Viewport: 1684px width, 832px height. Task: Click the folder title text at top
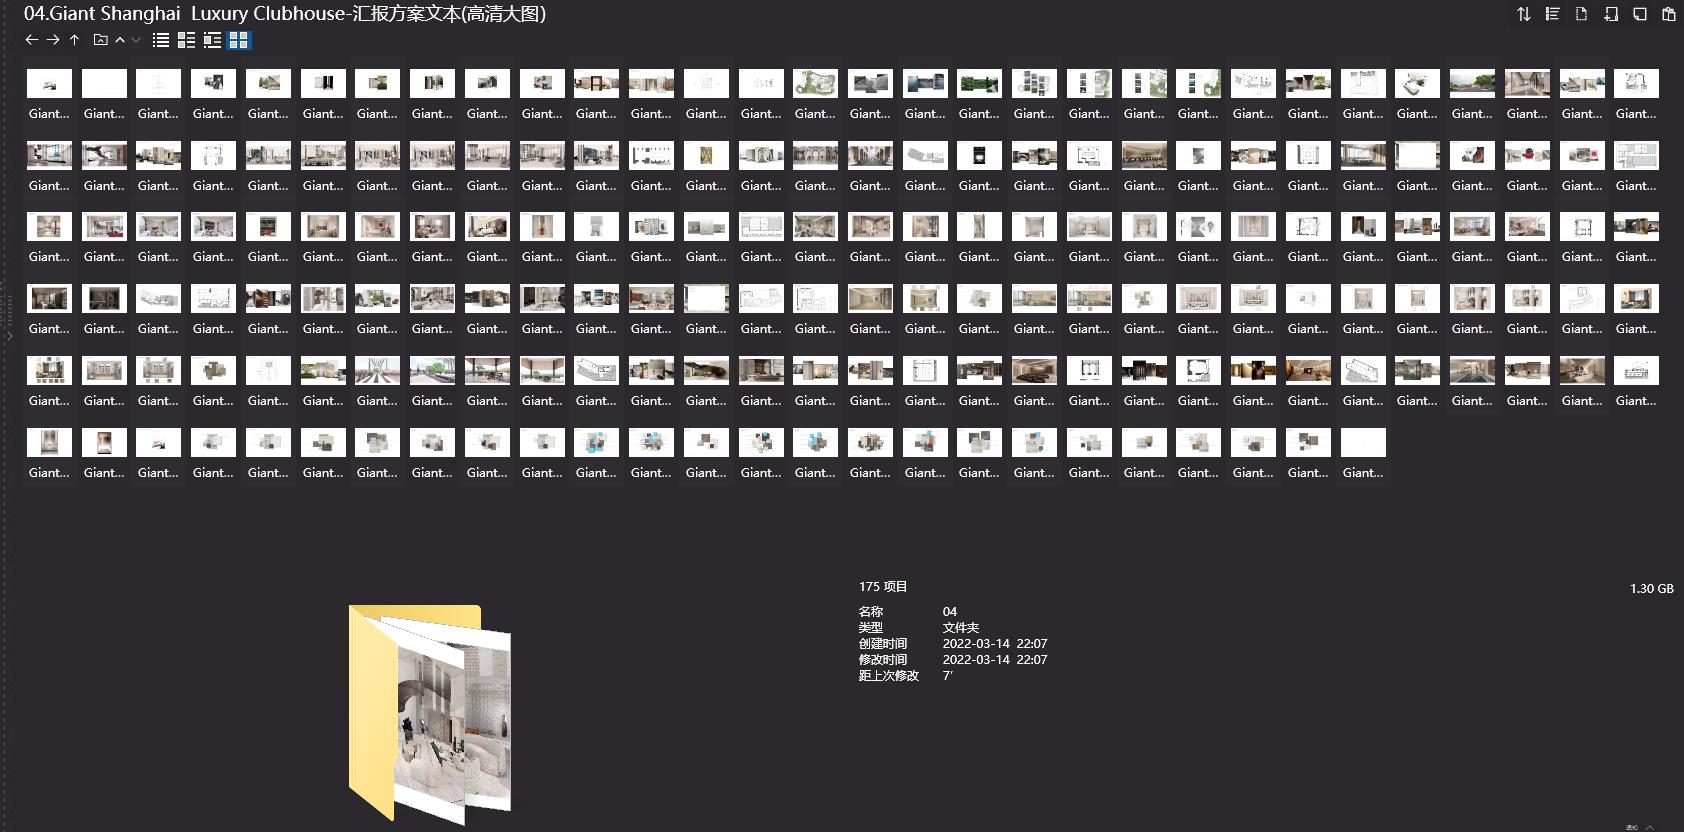coord(285,14)
